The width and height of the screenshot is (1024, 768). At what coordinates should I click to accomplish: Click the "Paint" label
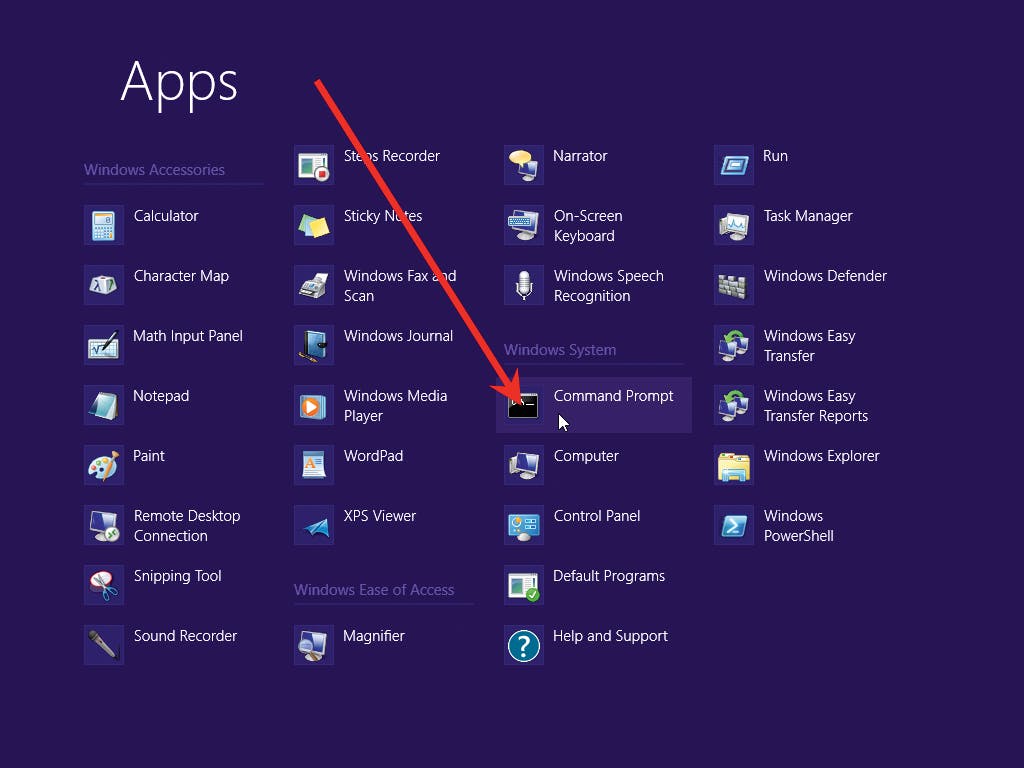point(149,456)
